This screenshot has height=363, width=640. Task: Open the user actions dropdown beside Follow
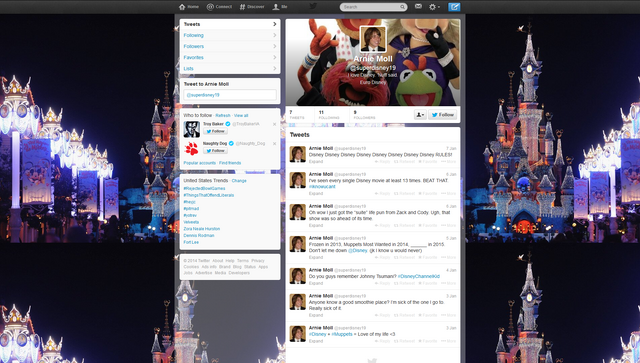click(420, 115)
